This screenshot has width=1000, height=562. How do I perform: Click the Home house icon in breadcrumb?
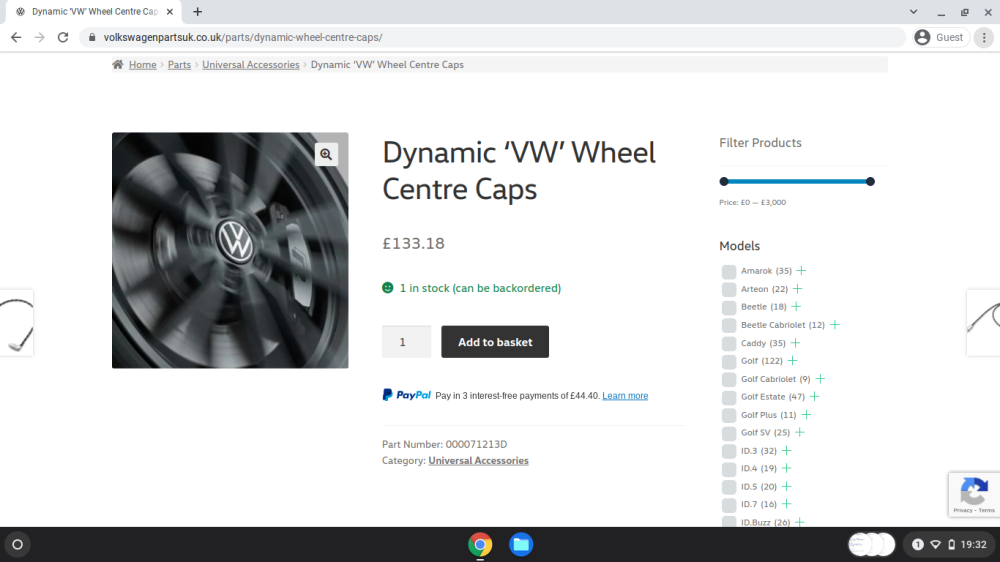click(x=118, y=64)
